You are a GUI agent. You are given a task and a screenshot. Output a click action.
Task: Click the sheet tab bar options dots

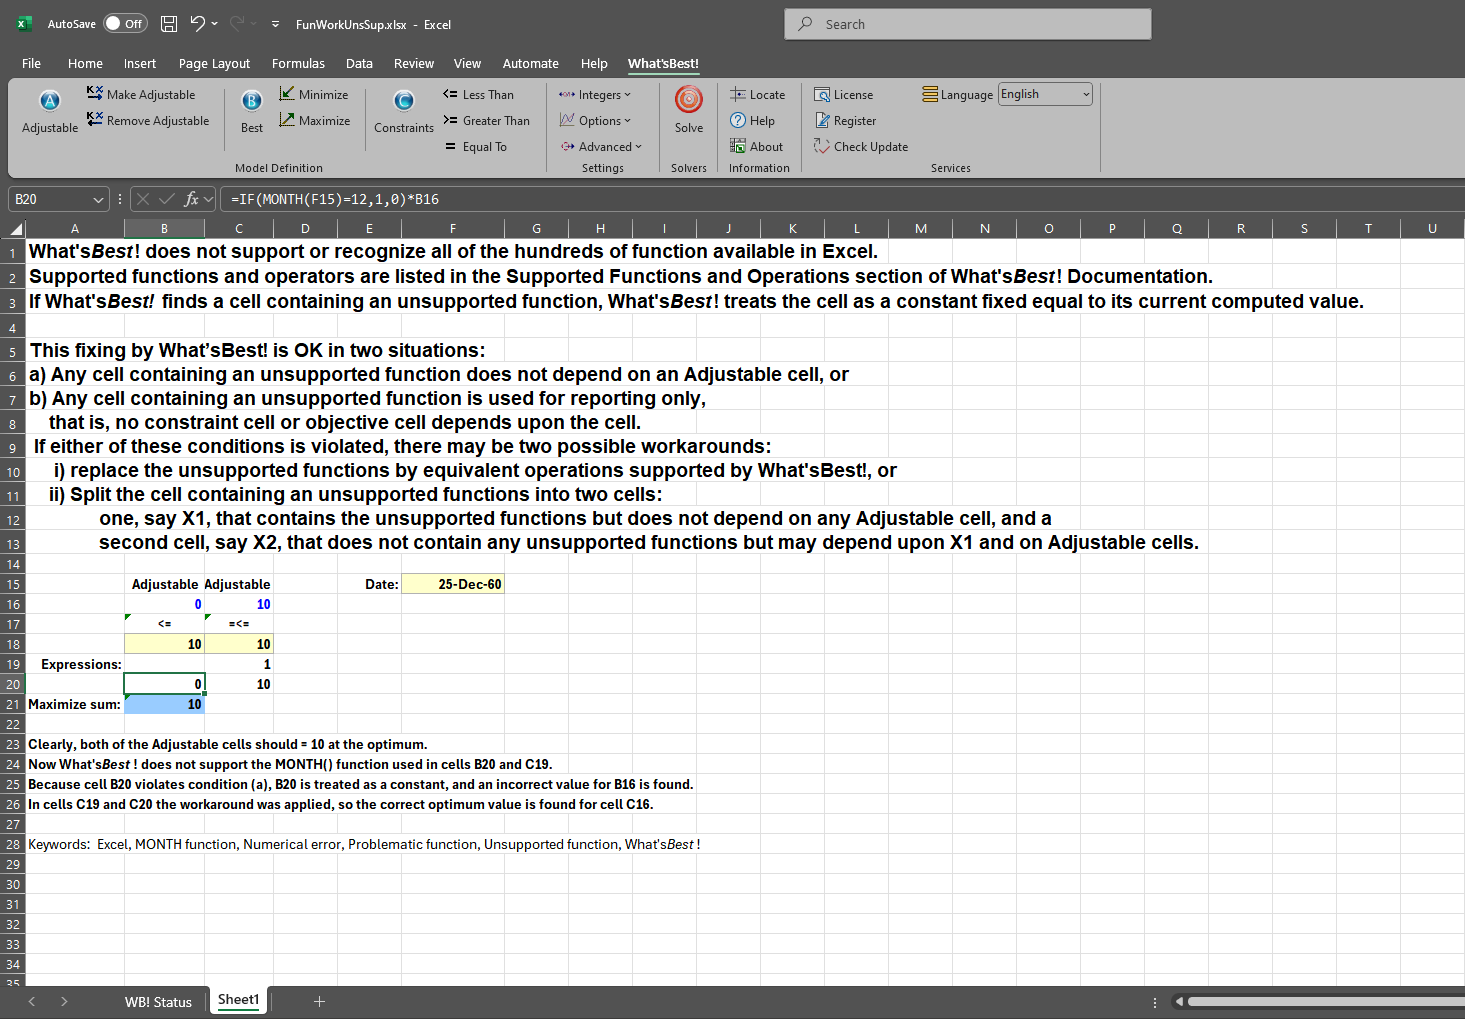coord(1155,1002)
